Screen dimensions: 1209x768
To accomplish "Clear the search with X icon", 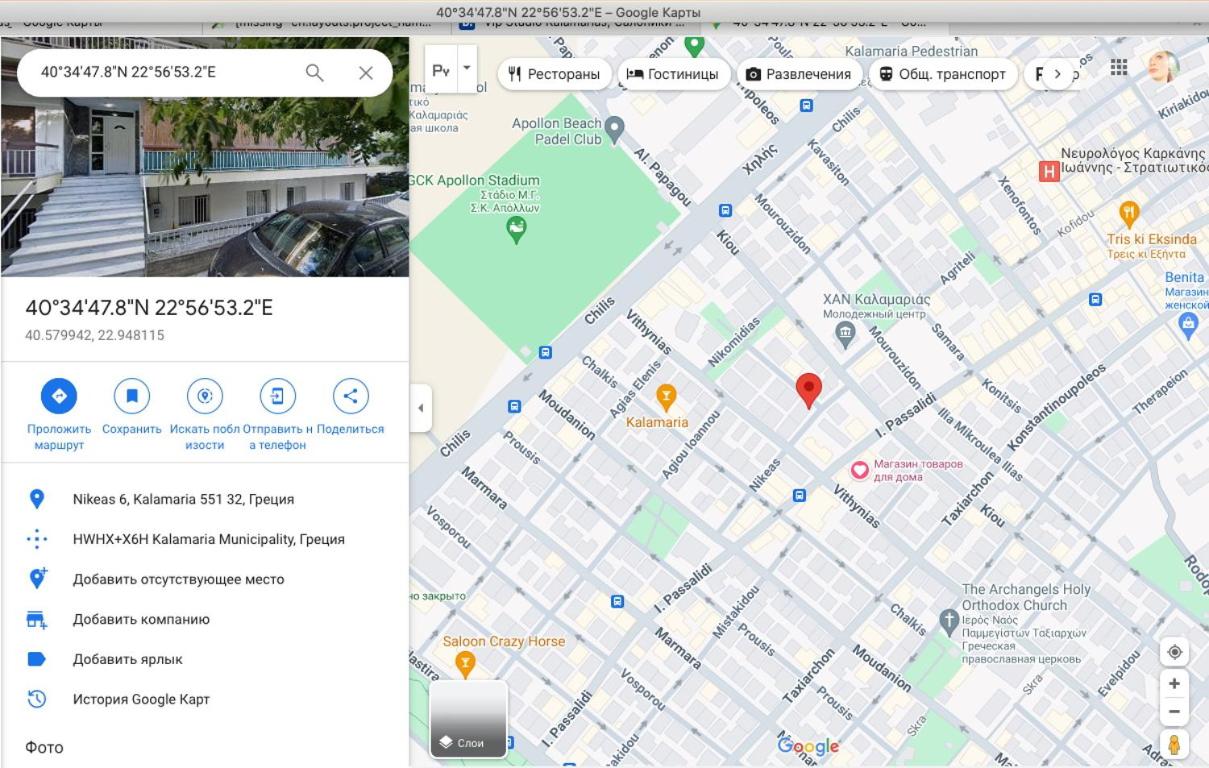I will 366,73.
